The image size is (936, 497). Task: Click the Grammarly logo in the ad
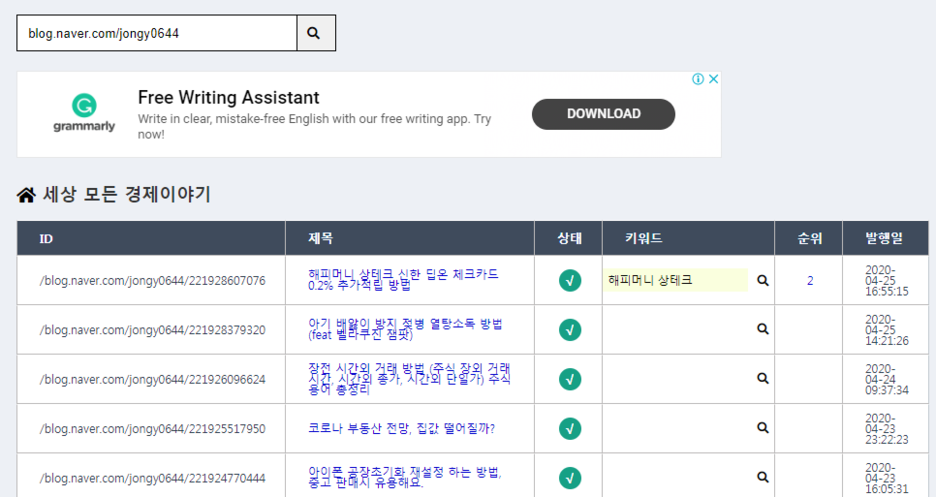(x=84, y=113)
